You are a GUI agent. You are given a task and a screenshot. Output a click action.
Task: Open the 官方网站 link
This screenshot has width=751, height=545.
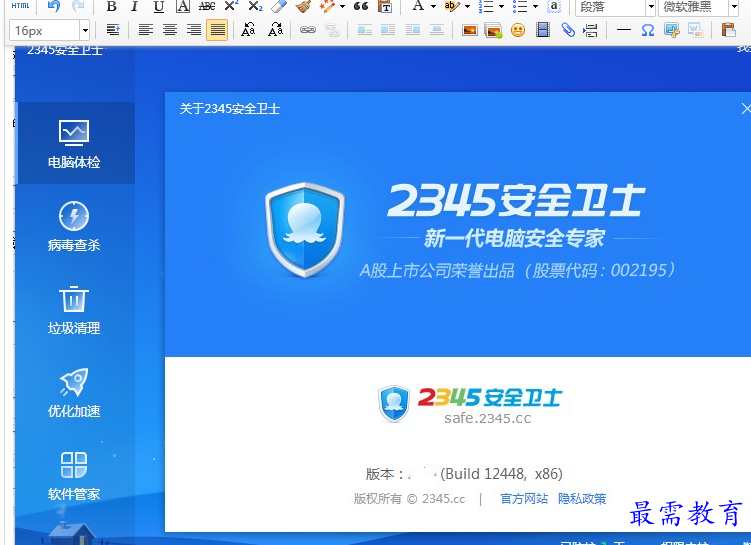524,499
